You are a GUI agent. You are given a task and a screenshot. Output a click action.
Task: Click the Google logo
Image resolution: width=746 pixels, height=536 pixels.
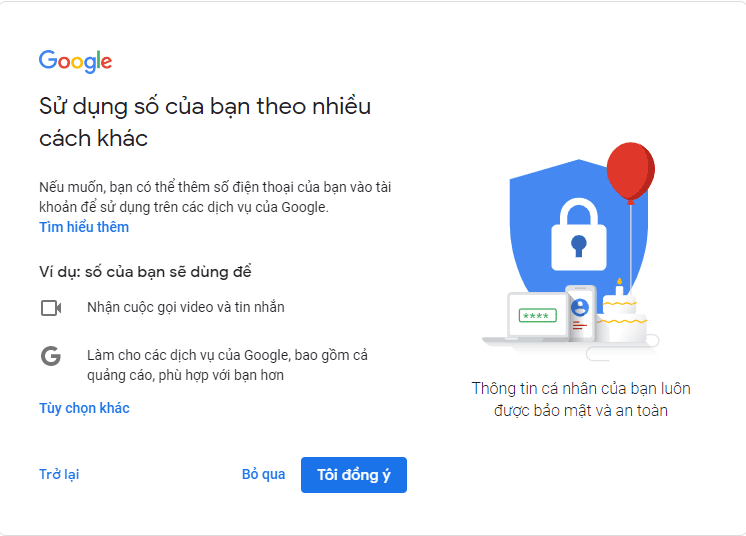tap(75, 61)
